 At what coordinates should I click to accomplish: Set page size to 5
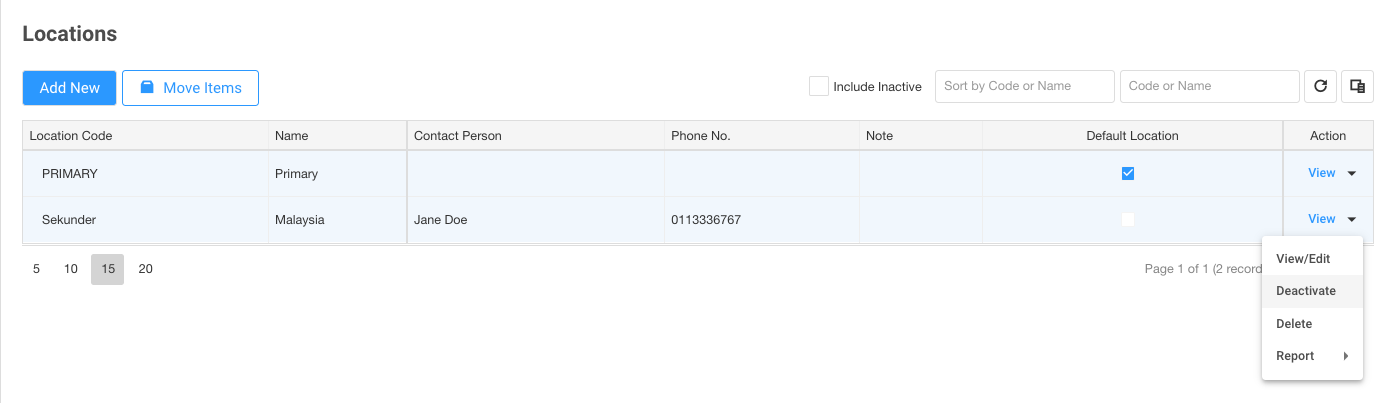coord(37,269)
